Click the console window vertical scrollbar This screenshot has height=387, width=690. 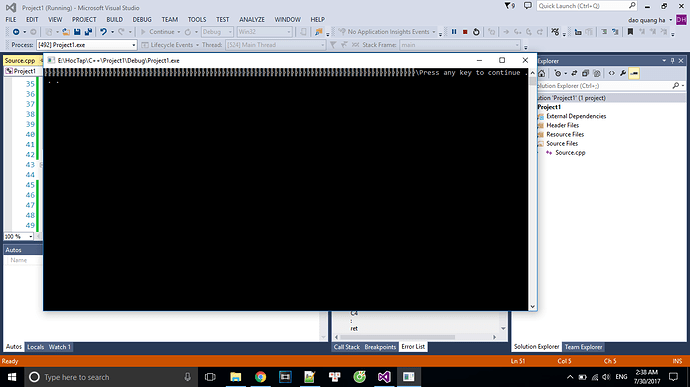[532, 190]
